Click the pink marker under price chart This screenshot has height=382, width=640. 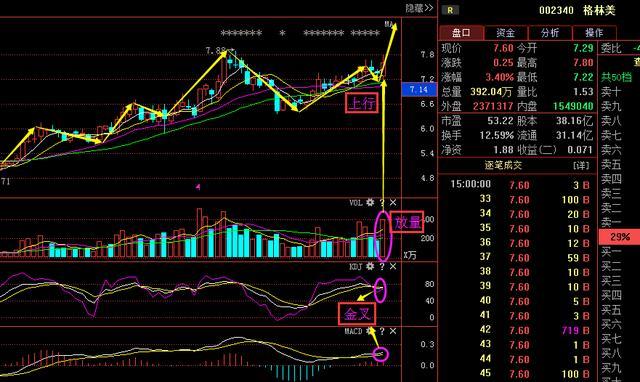(198, 187)
